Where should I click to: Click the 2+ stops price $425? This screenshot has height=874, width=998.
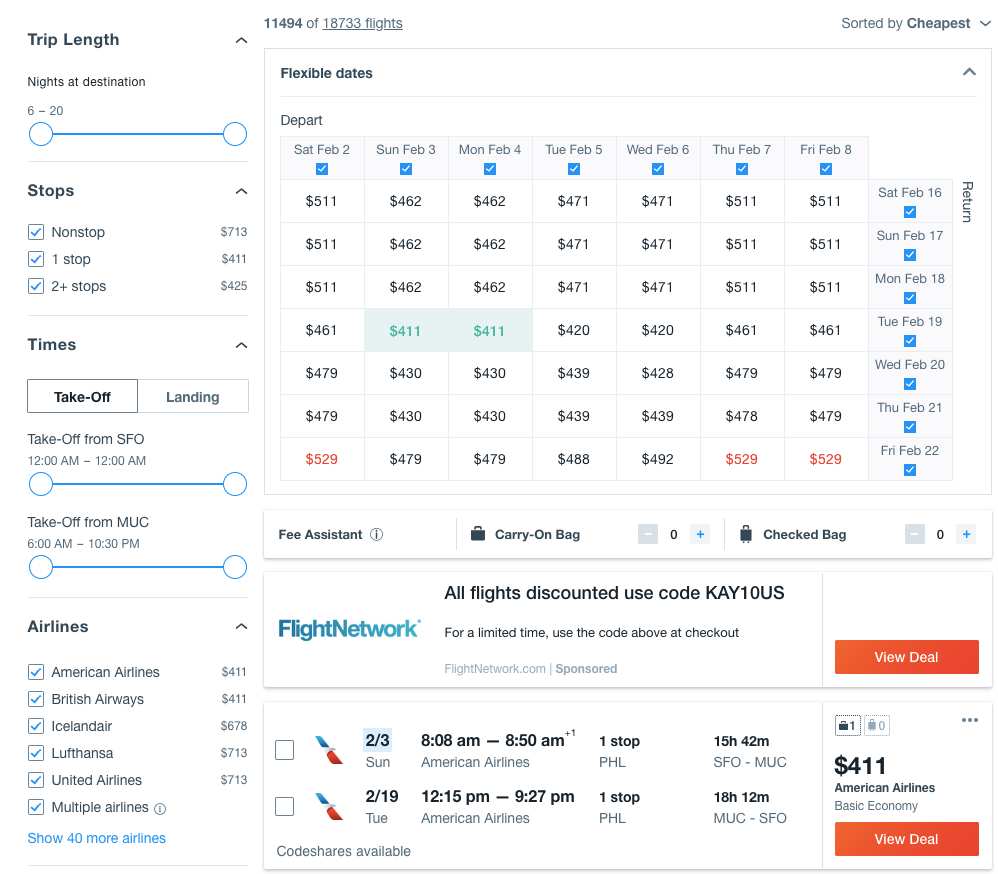click(234, 286)
